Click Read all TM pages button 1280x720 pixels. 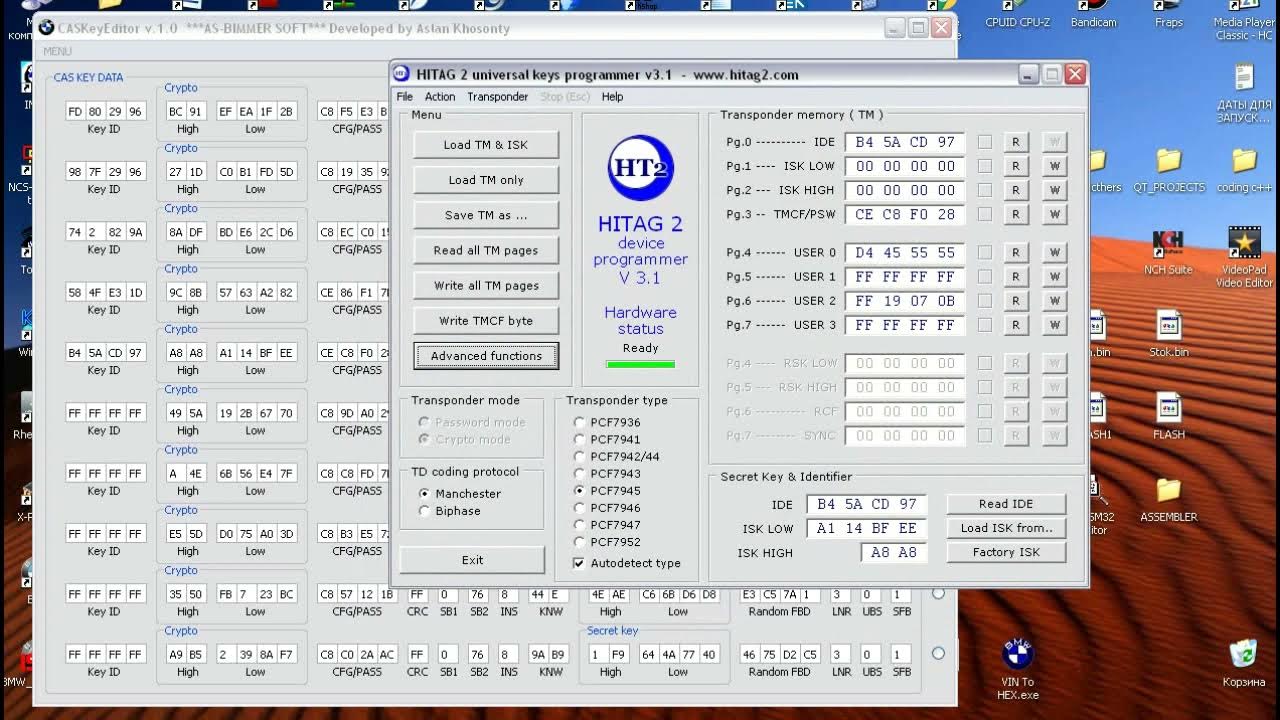click(x=486, y=250)
